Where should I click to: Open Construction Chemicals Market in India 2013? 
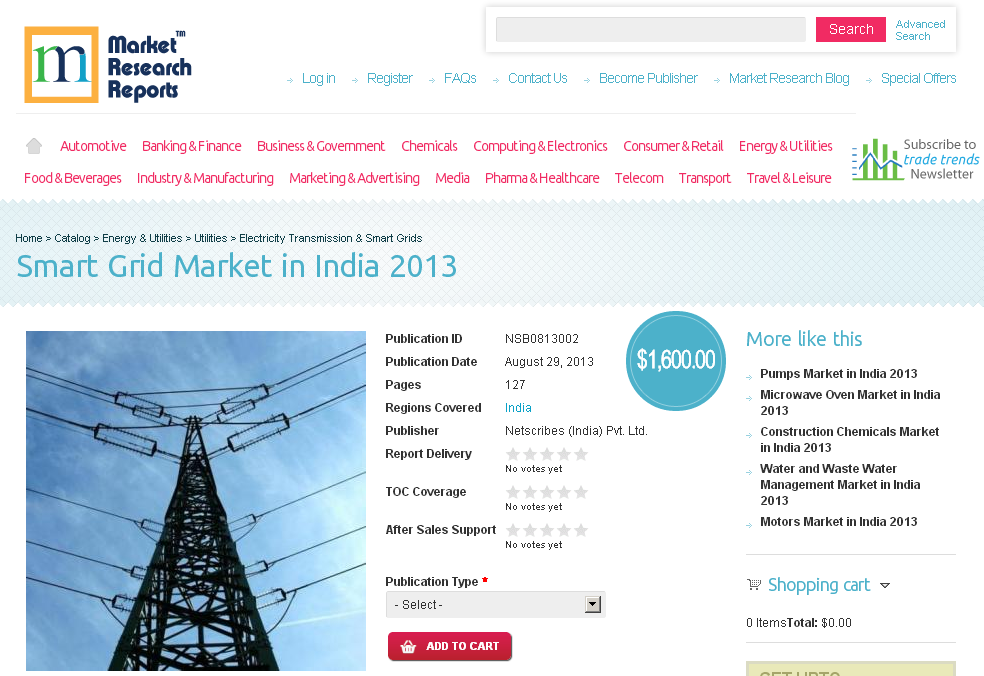click(x=849, y=439)
